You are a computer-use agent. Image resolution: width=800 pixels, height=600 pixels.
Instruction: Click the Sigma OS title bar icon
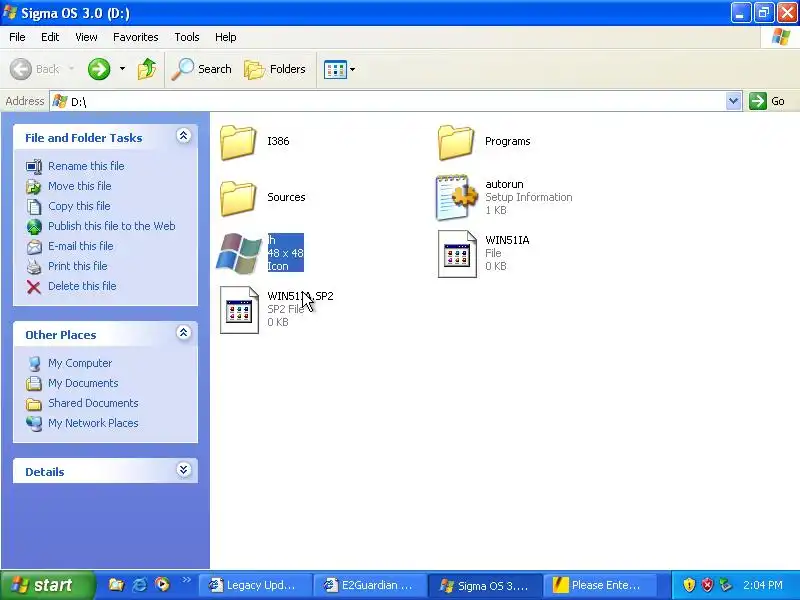click(x=9, y=12)
